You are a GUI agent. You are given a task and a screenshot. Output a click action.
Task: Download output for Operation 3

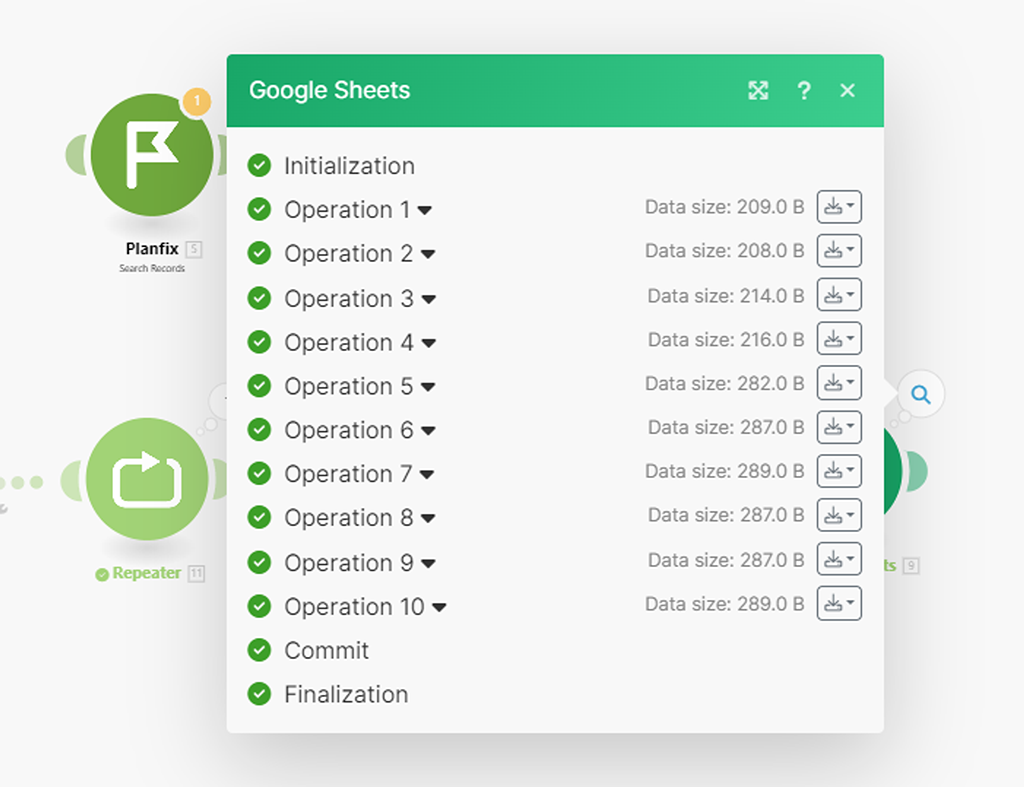(839, 295)
